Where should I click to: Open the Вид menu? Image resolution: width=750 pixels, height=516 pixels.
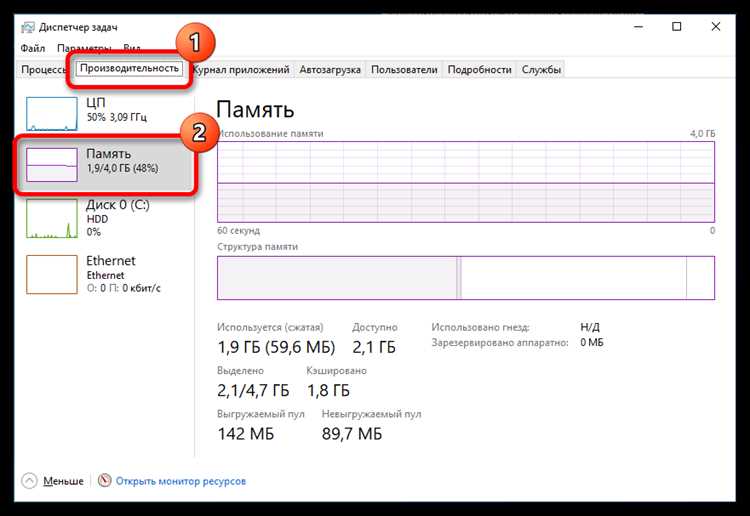pyautogui.click(x=132, y=48)
